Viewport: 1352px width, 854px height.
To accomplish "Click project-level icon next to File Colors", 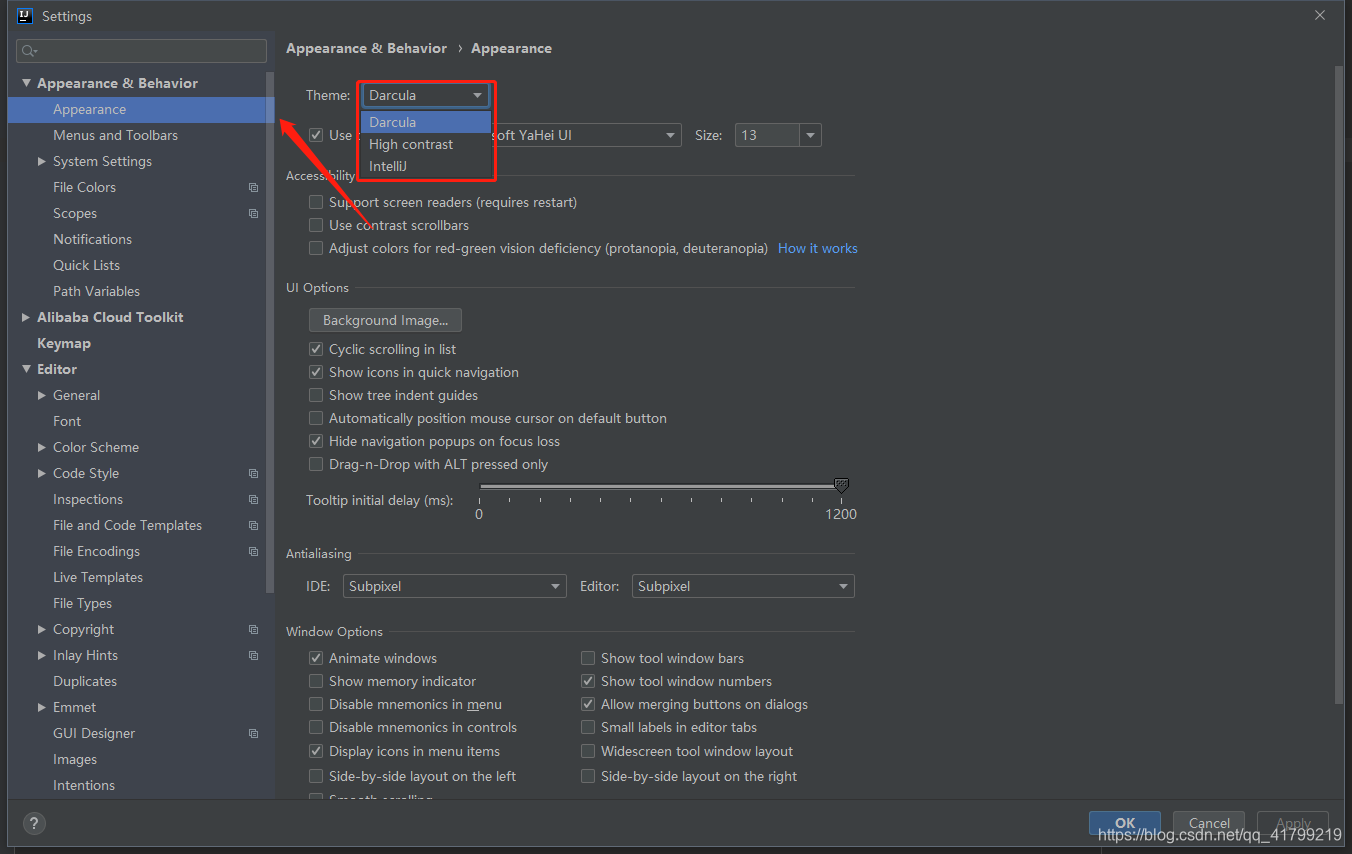I will (253, 187).
